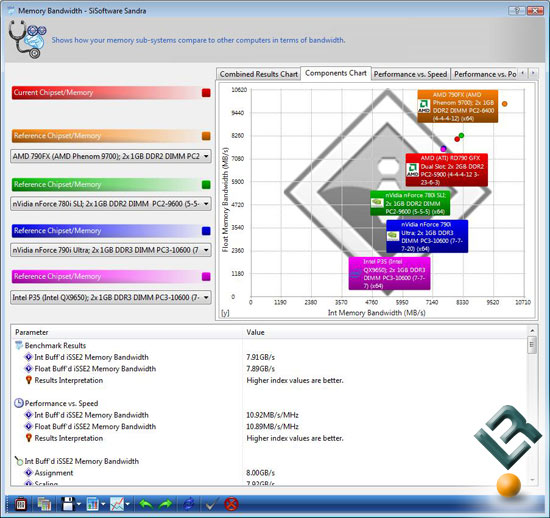Click the magenta Reference Chipset color square
Viewport: 550px width, 518px height.
pos(206,276)
